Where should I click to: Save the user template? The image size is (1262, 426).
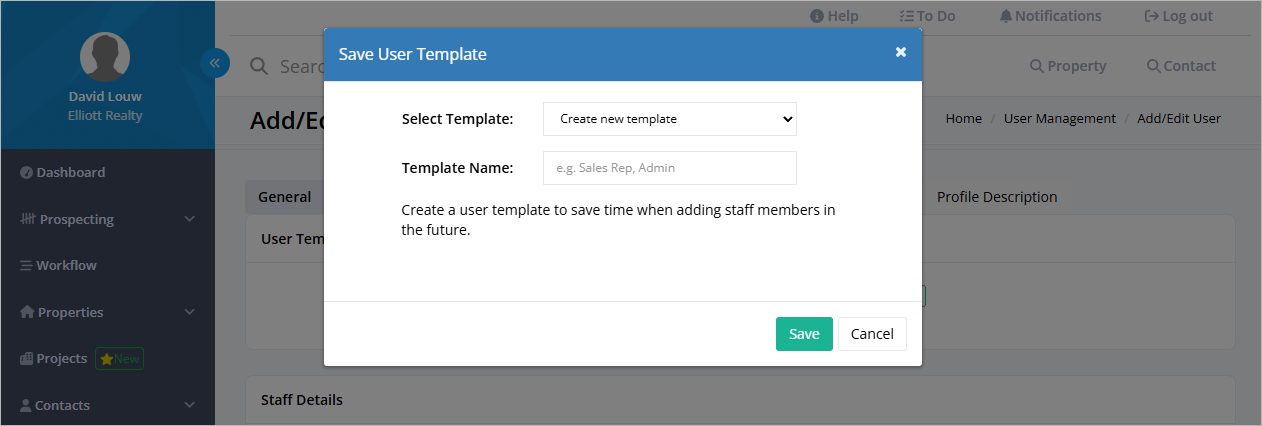804,334
